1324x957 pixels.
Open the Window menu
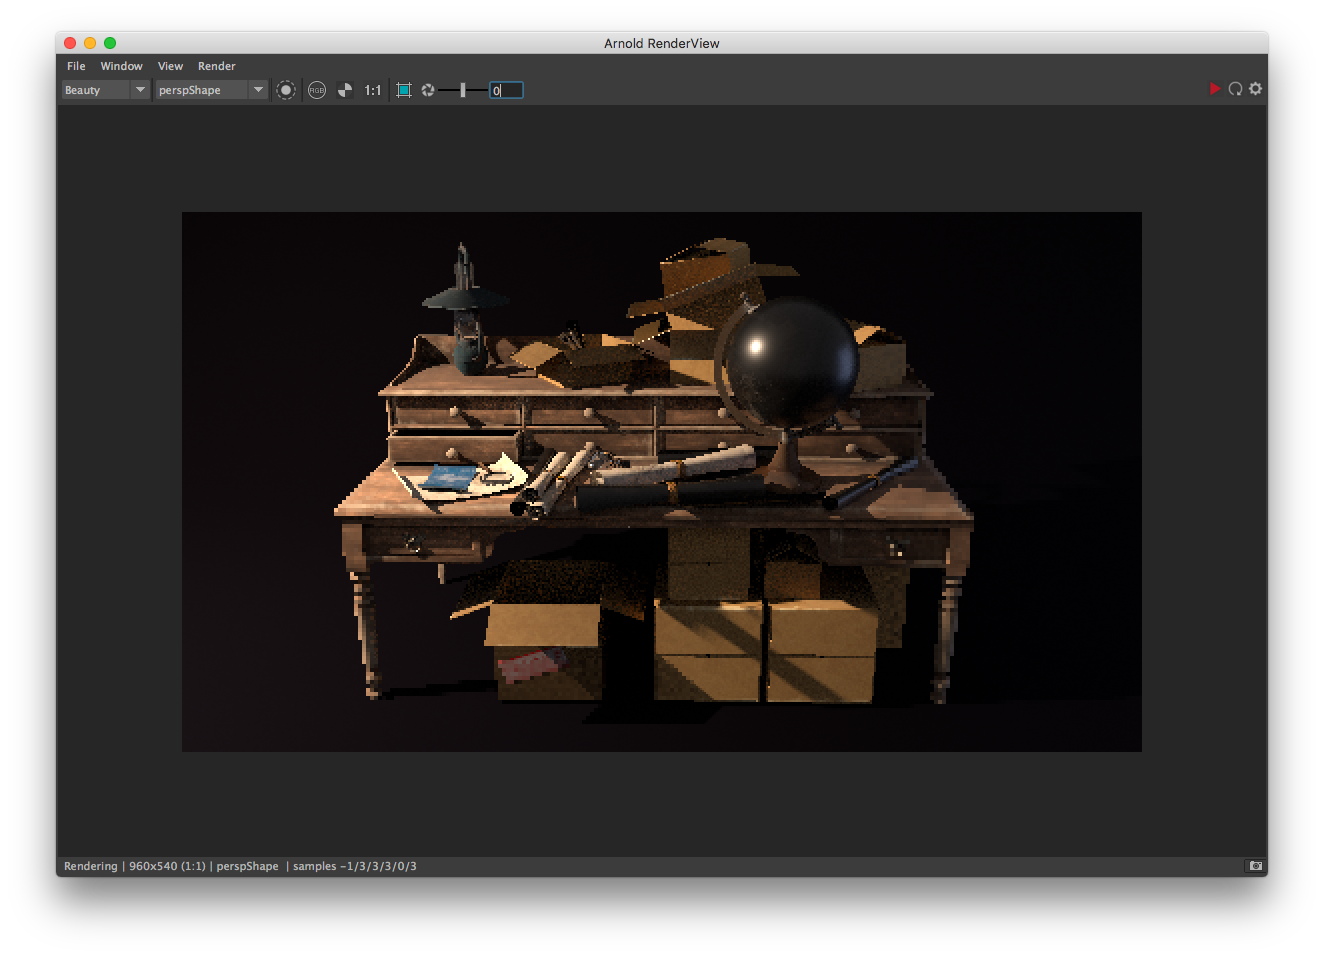click(121, 66)
